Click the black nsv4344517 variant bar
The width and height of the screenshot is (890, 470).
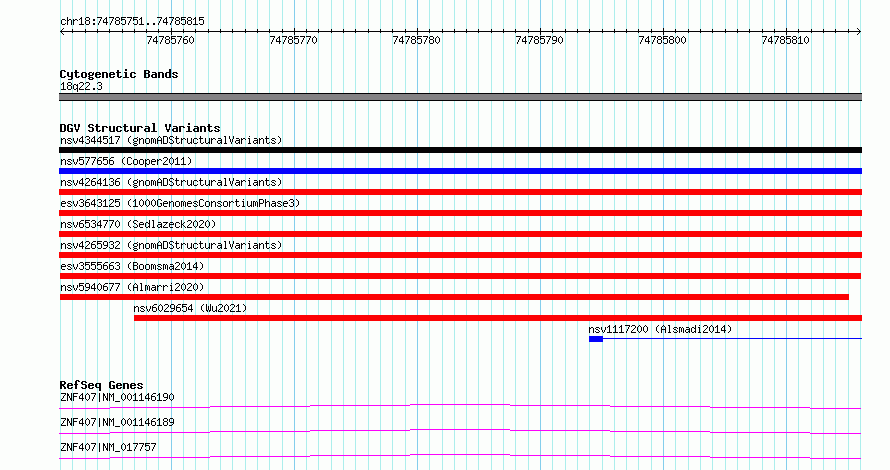coord(460,150)
